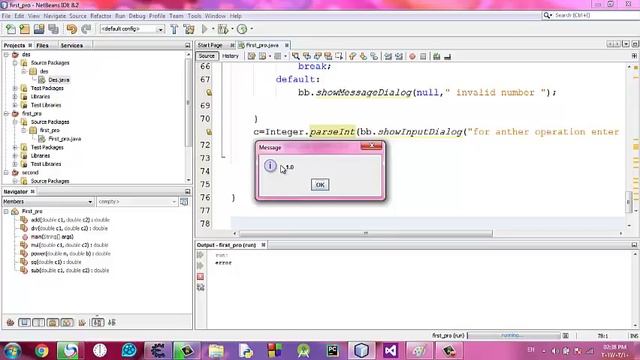Click the editor horizontal scrollbar
The image size is (640, 360).
pos(366,233)
